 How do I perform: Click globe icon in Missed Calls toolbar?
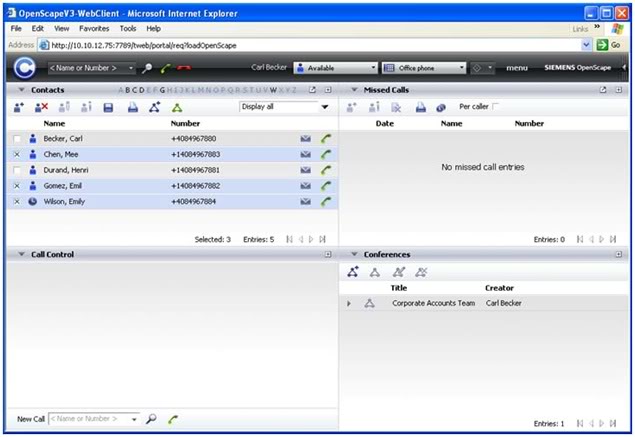(x=441, y=108)
